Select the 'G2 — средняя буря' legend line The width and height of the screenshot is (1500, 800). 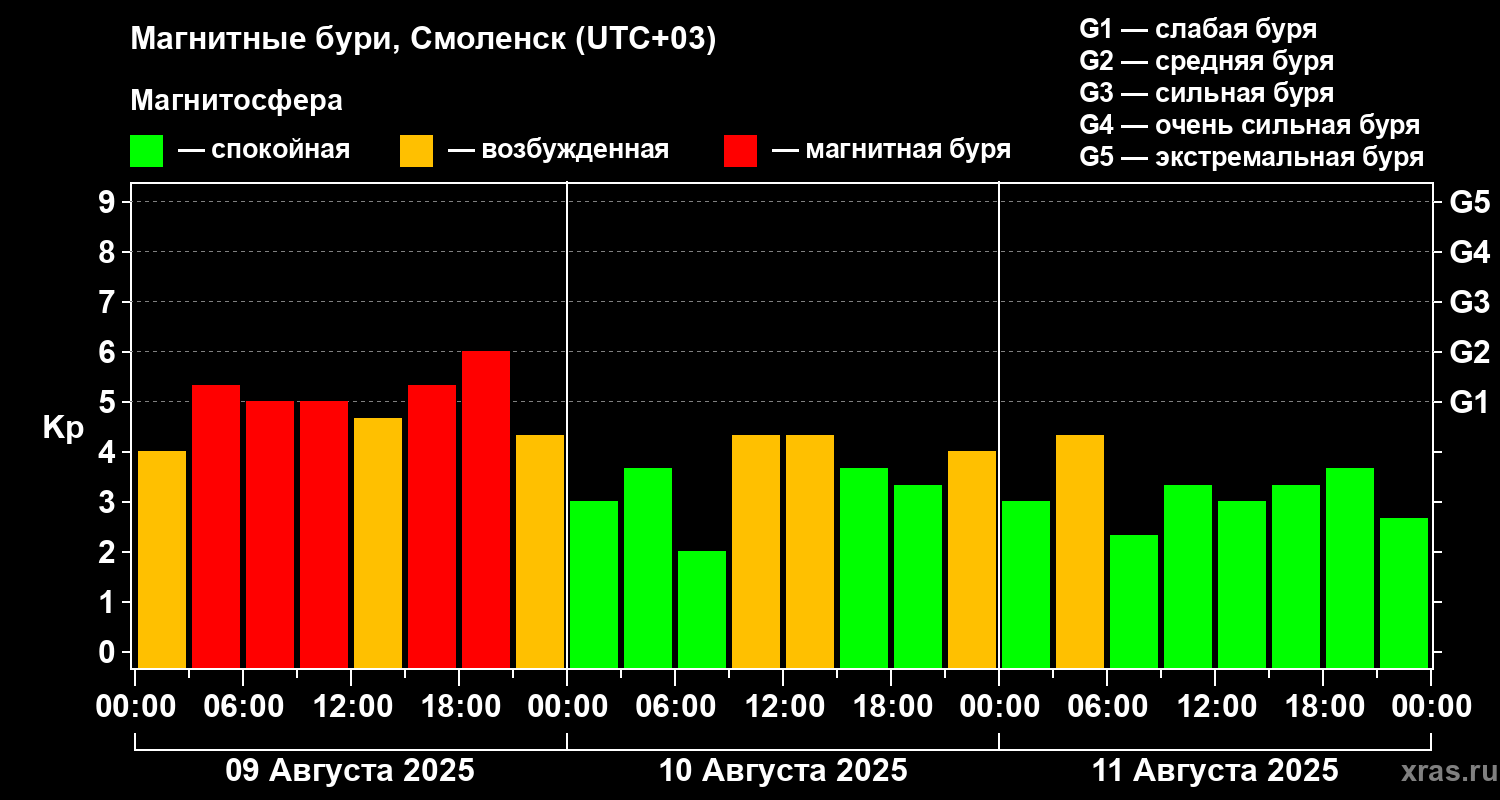[x=1206, y=61]
